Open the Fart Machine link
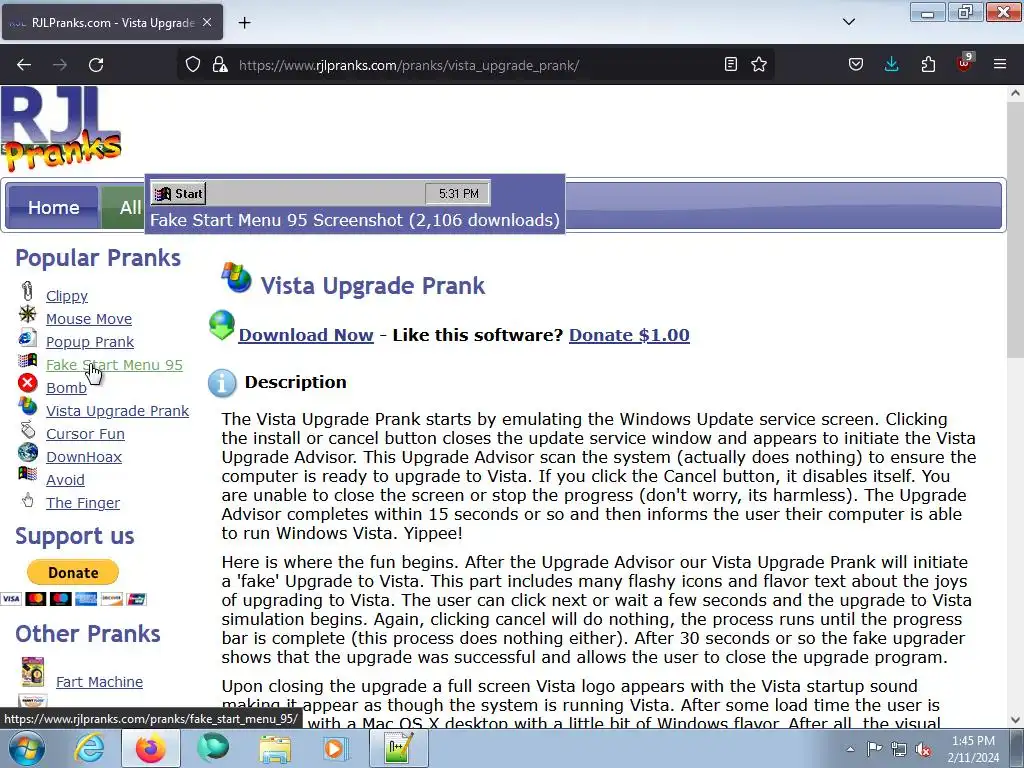Viewport: 1024px width, 768px height. [x=99, y=682]
